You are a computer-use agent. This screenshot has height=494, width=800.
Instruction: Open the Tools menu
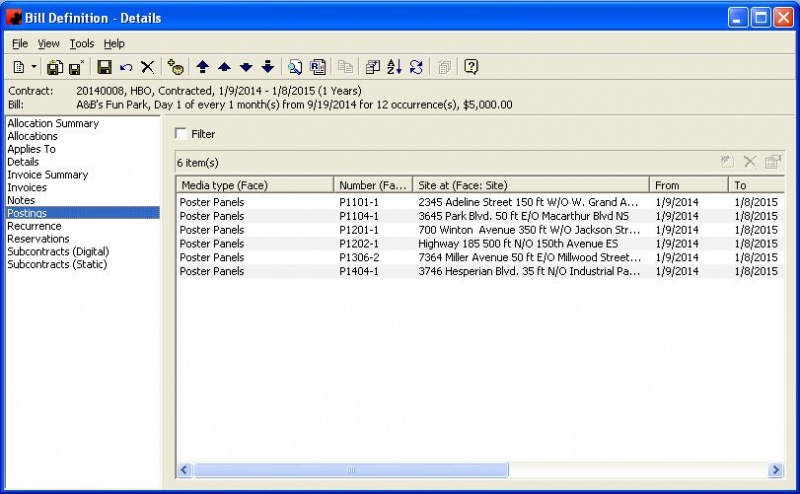[81, 44]
